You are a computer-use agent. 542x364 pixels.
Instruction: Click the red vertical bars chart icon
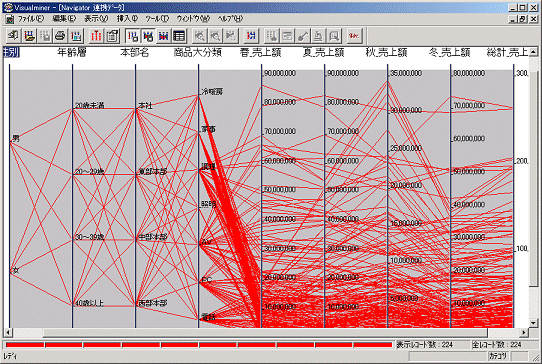click(96, 36)
